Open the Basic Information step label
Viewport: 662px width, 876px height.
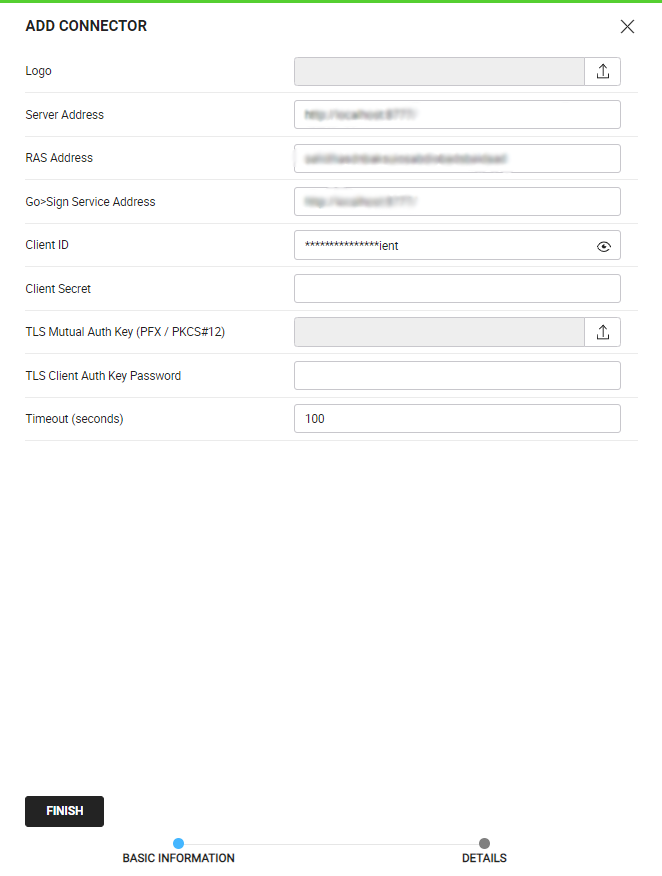tap(178, 858)
